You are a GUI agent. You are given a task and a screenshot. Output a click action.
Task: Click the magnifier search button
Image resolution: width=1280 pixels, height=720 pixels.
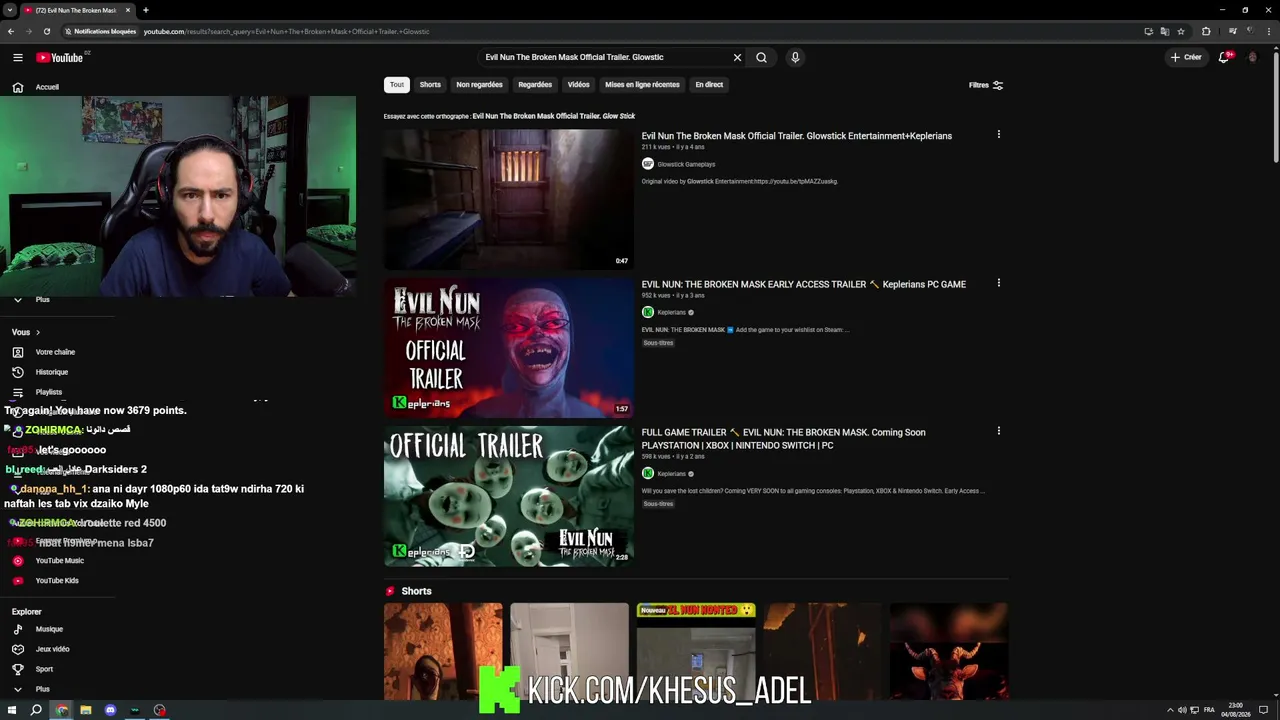pos(761,58)
